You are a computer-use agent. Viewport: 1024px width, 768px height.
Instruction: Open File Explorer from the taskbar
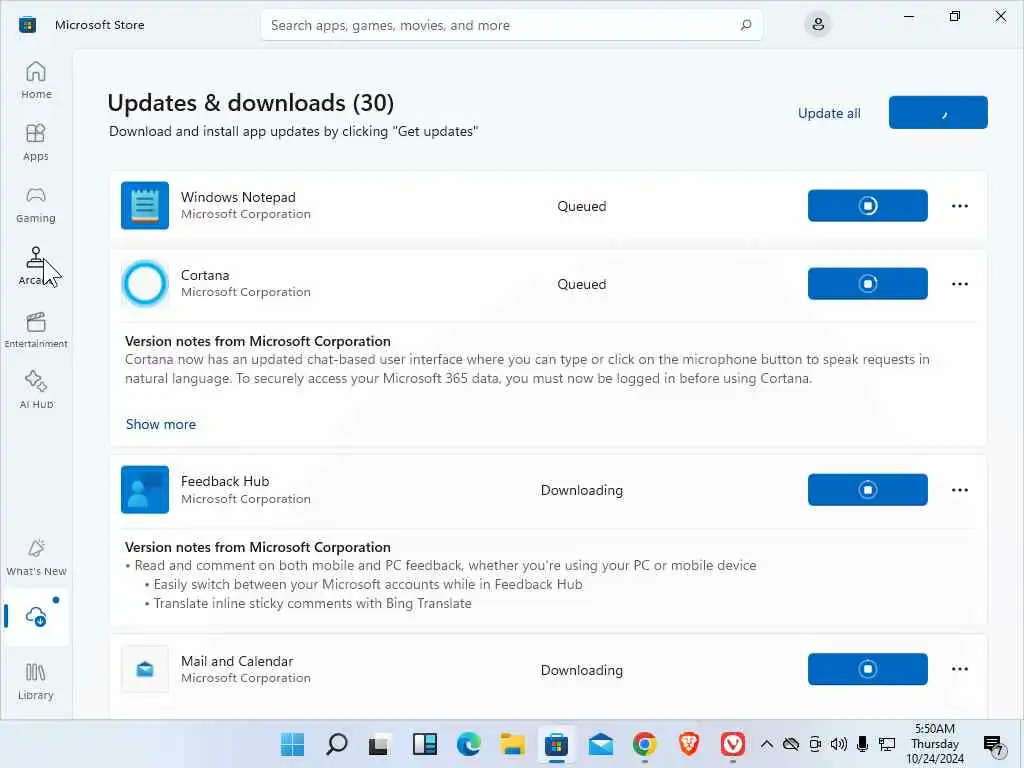(513, 744)
